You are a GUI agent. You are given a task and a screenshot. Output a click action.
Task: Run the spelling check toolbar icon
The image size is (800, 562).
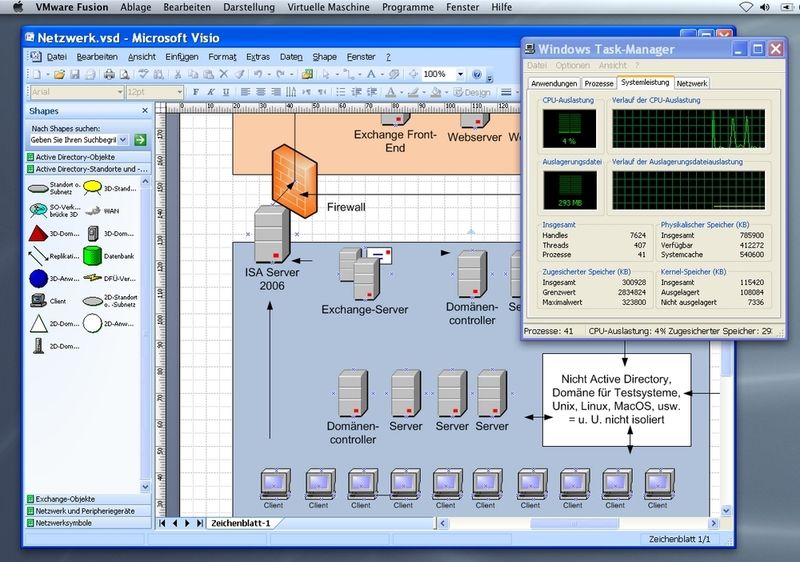[143, 74]
